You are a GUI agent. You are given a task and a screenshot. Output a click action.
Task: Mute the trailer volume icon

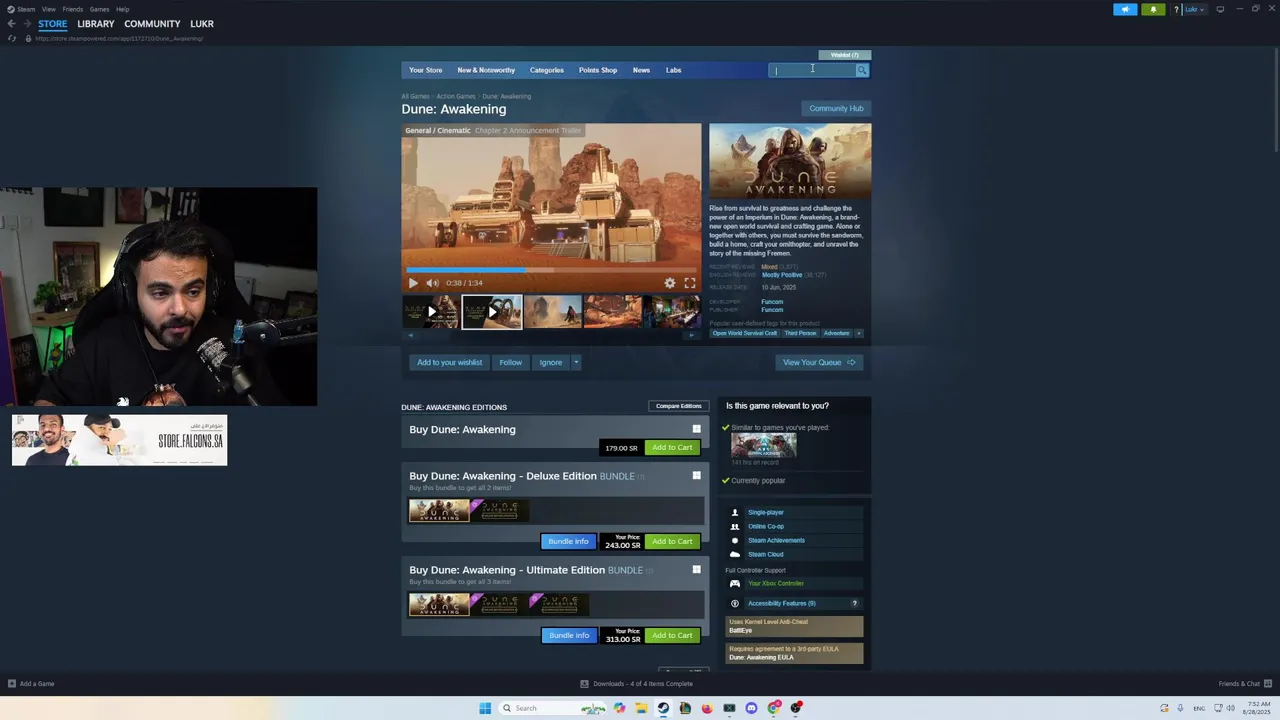click(x=432, y=283)
